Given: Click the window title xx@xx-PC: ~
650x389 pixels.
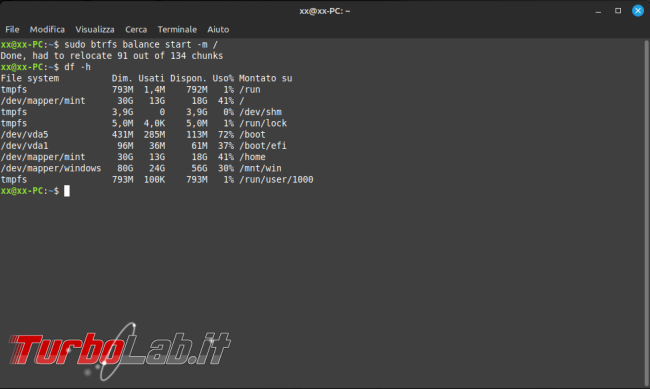Looking at the screenshot, I should (325, 11).
